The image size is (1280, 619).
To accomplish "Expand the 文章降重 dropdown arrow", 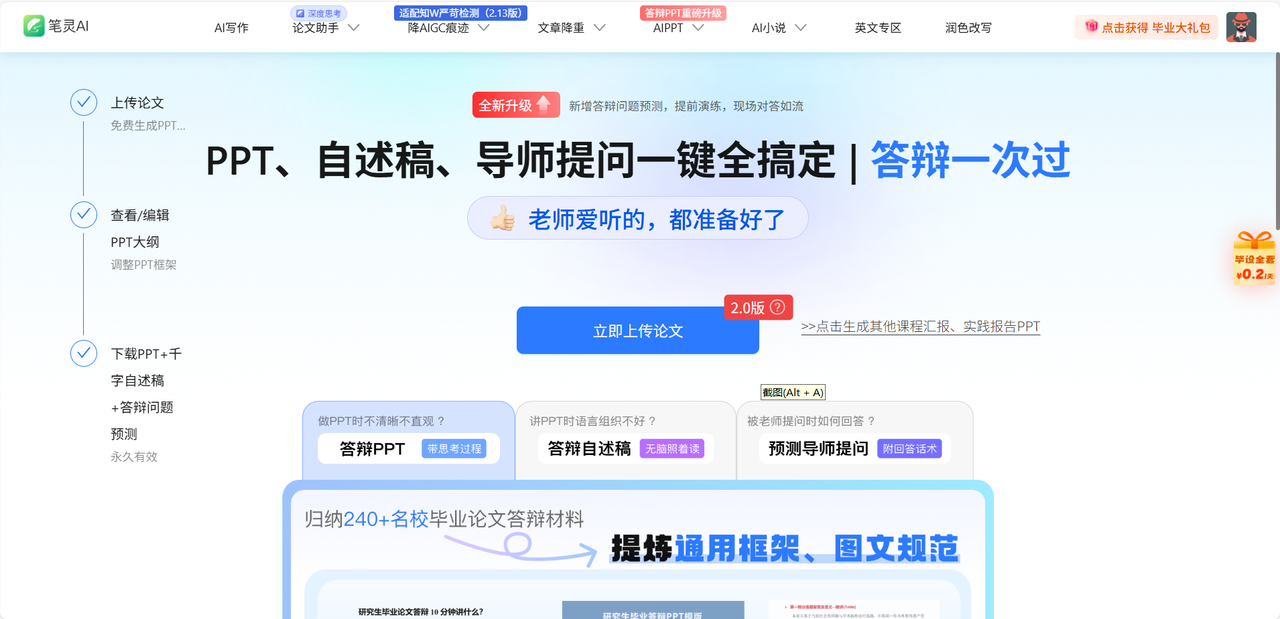I will [599, 28].
